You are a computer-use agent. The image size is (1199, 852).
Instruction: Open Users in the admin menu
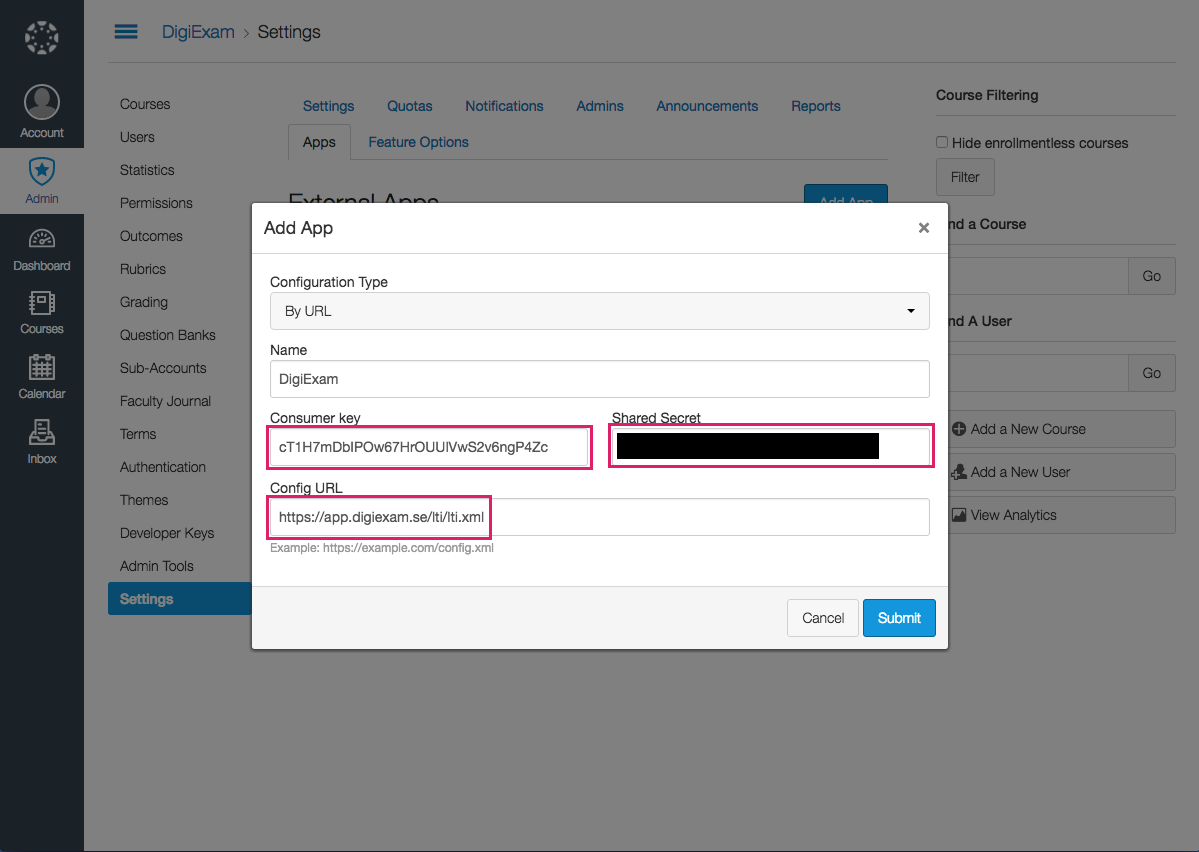(137, 137)
